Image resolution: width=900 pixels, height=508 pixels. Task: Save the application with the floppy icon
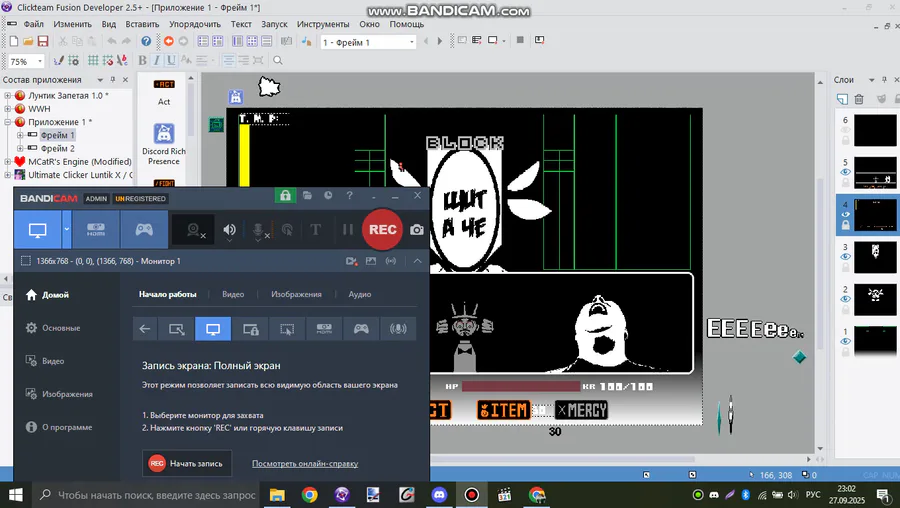pos(43,41)
